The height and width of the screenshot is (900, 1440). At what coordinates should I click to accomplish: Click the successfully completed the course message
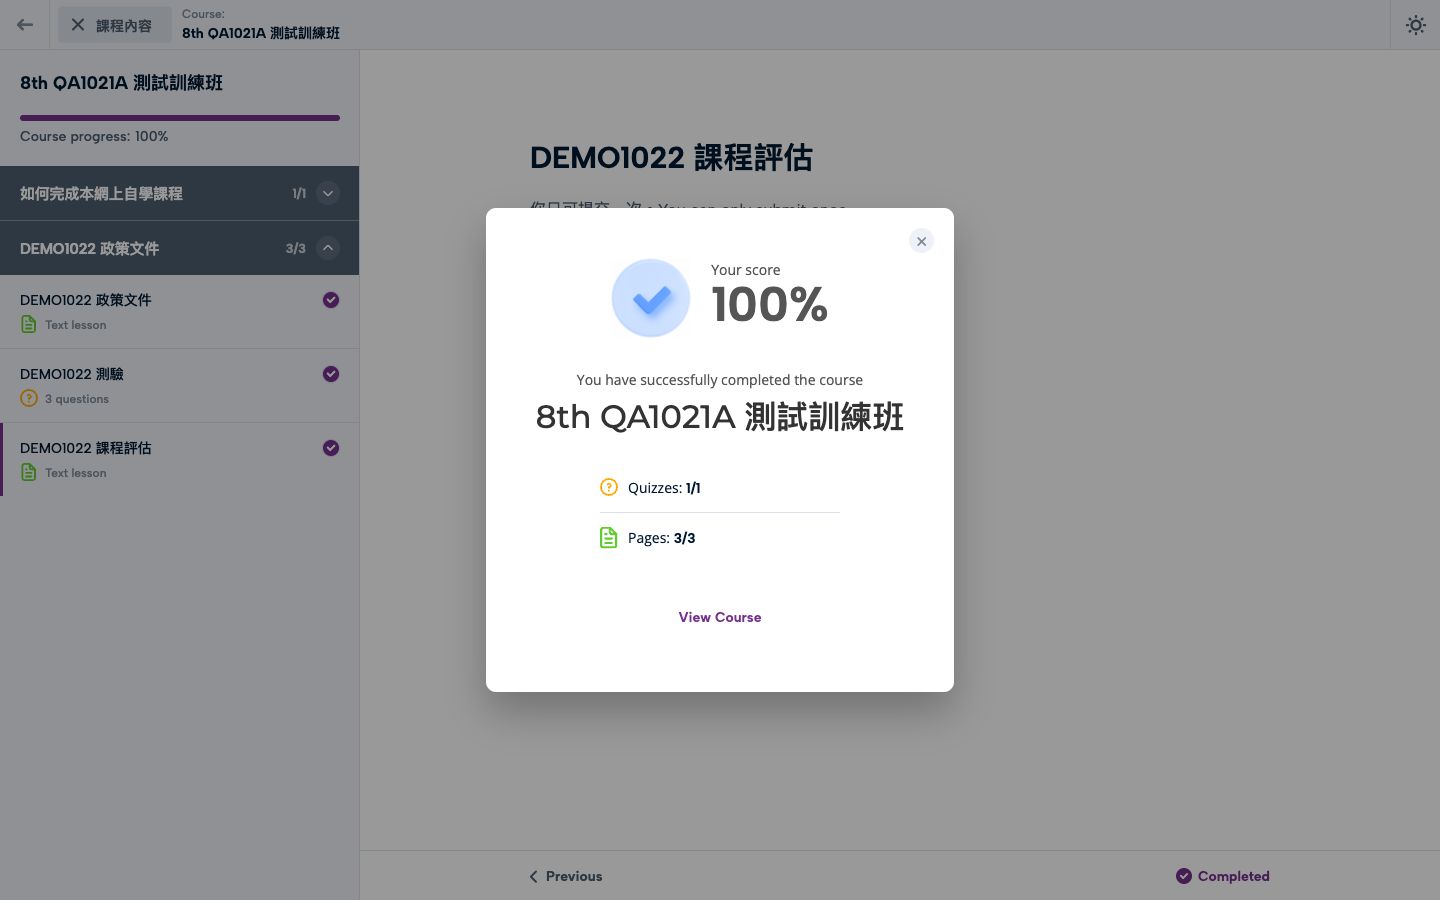click(x=720, y=380)
